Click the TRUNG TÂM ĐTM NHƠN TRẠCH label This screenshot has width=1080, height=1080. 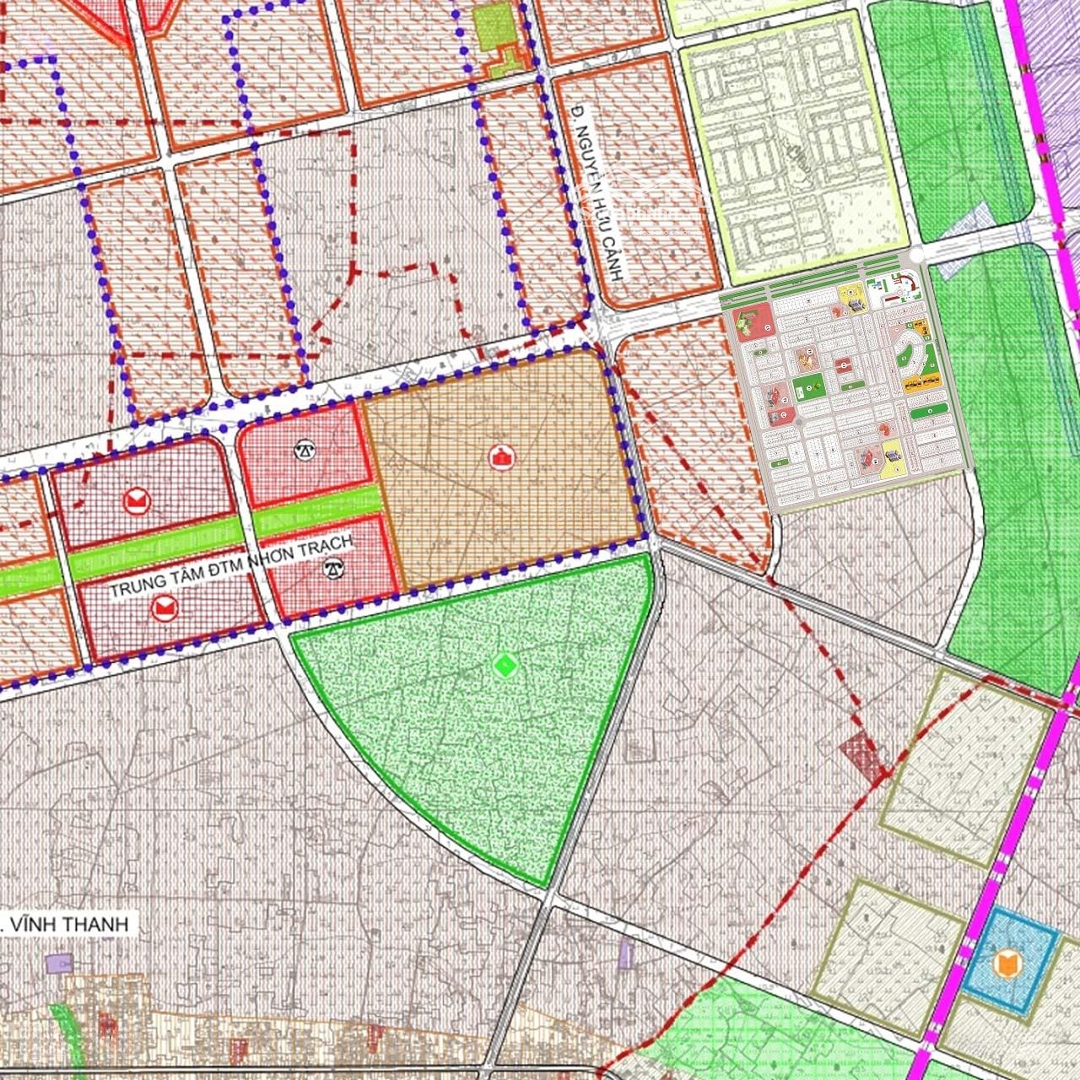click(x=232, y=568)
